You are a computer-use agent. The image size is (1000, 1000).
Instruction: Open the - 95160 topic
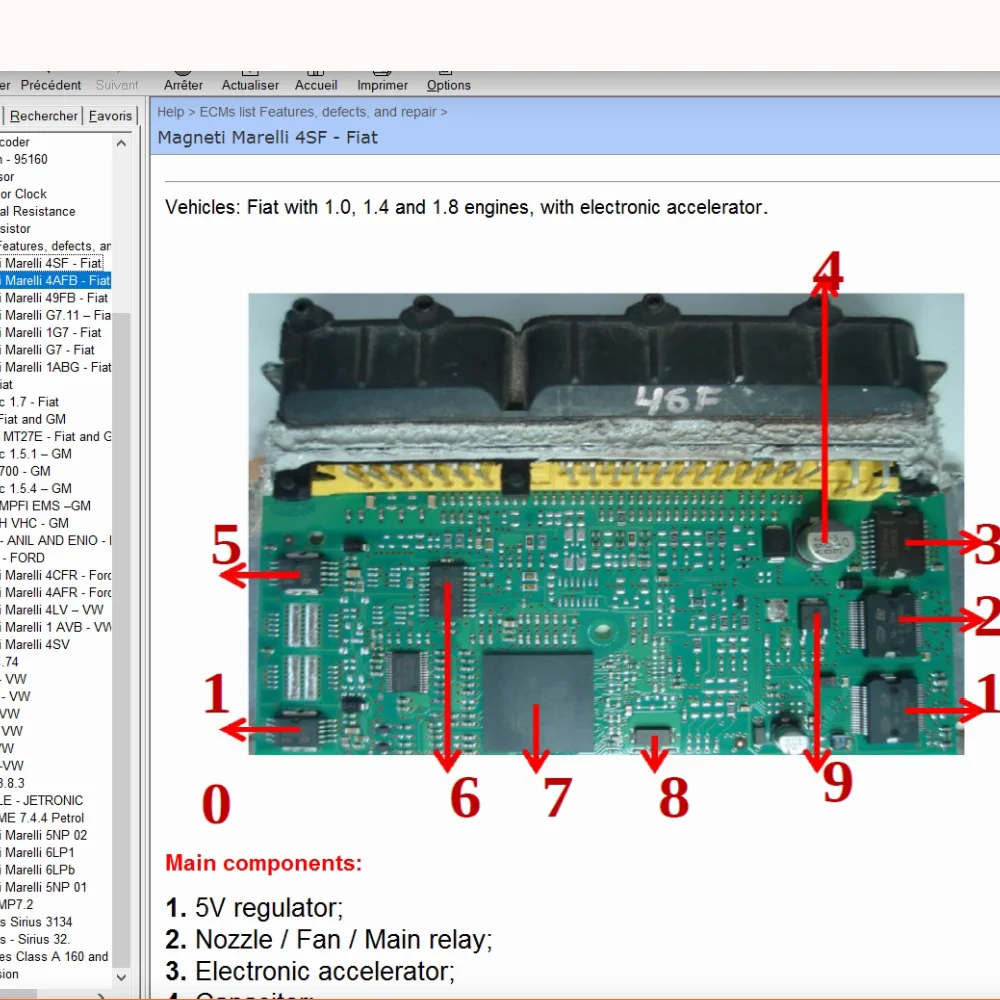[x=24, y=159]
